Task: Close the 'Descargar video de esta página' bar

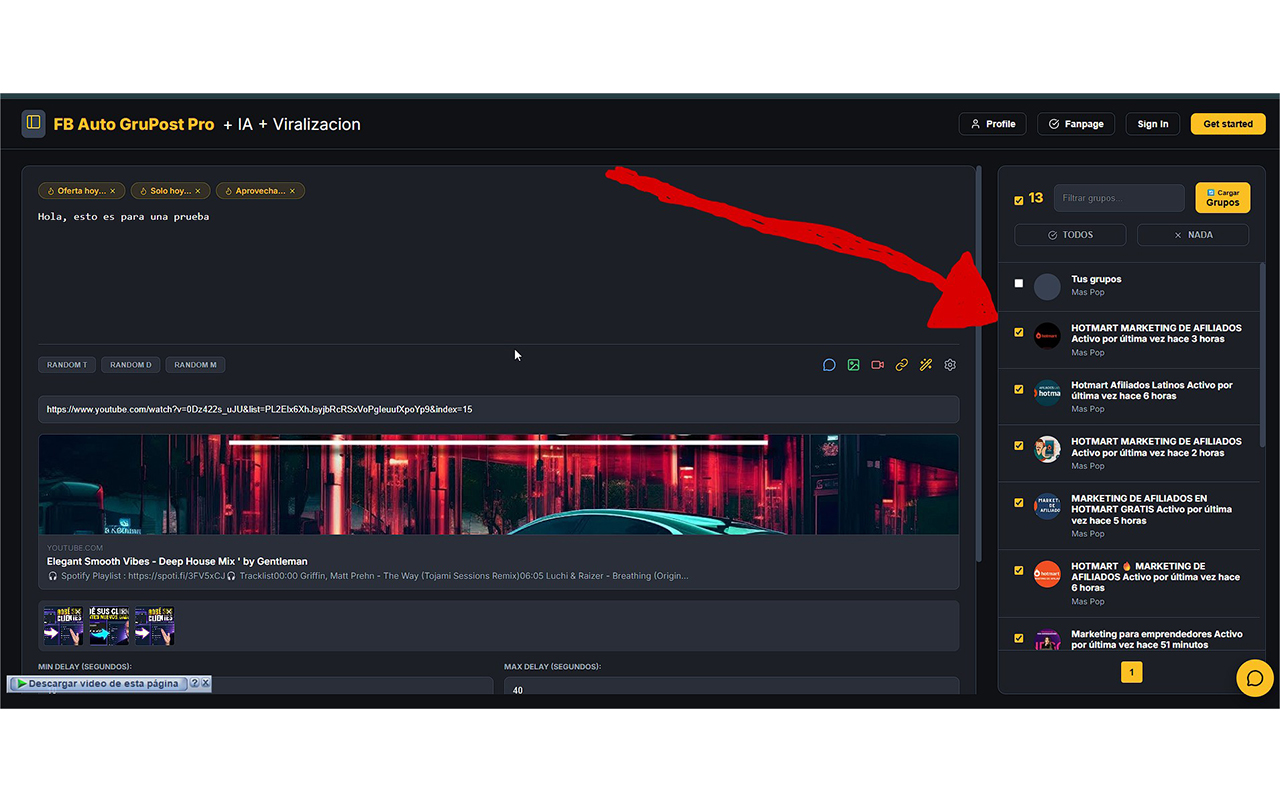Action: [205, 684]
